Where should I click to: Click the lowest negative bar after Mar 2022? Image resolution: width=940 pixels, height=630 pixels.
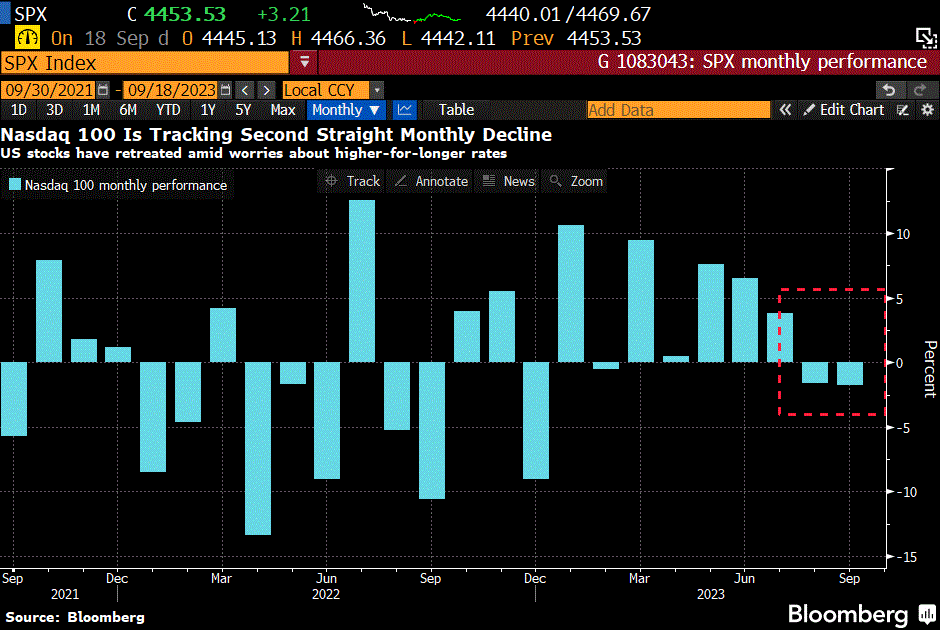click(258, 448)
